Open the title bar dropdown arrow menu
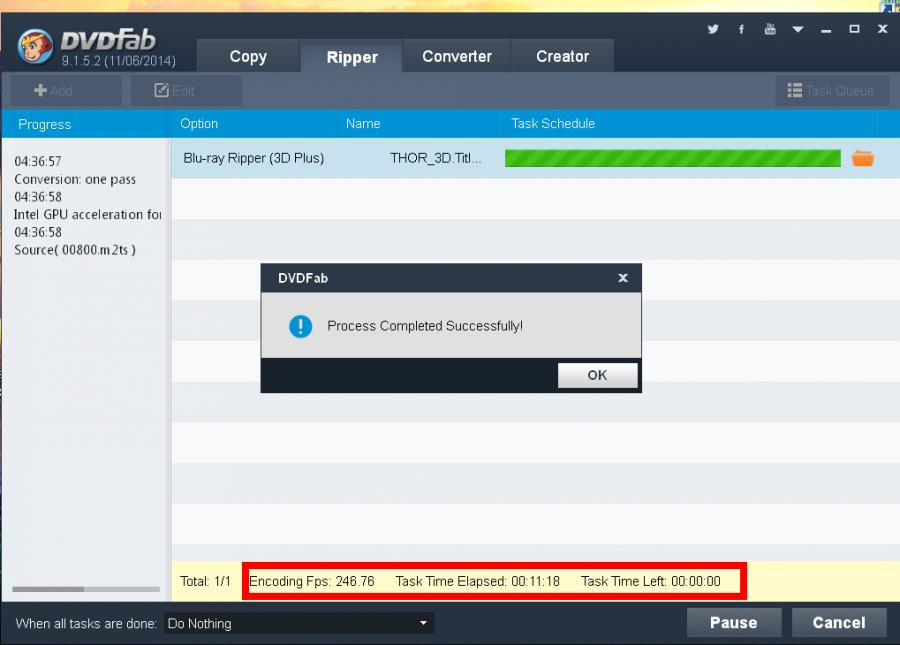The width and height of the screenshot is (900, 645). coord(798,29)
